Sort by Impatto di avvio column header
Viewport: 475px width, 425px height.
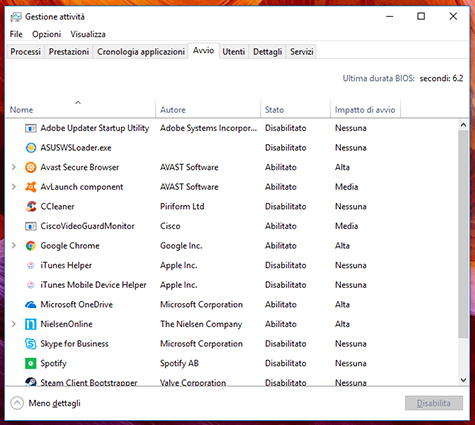[365, 109]
